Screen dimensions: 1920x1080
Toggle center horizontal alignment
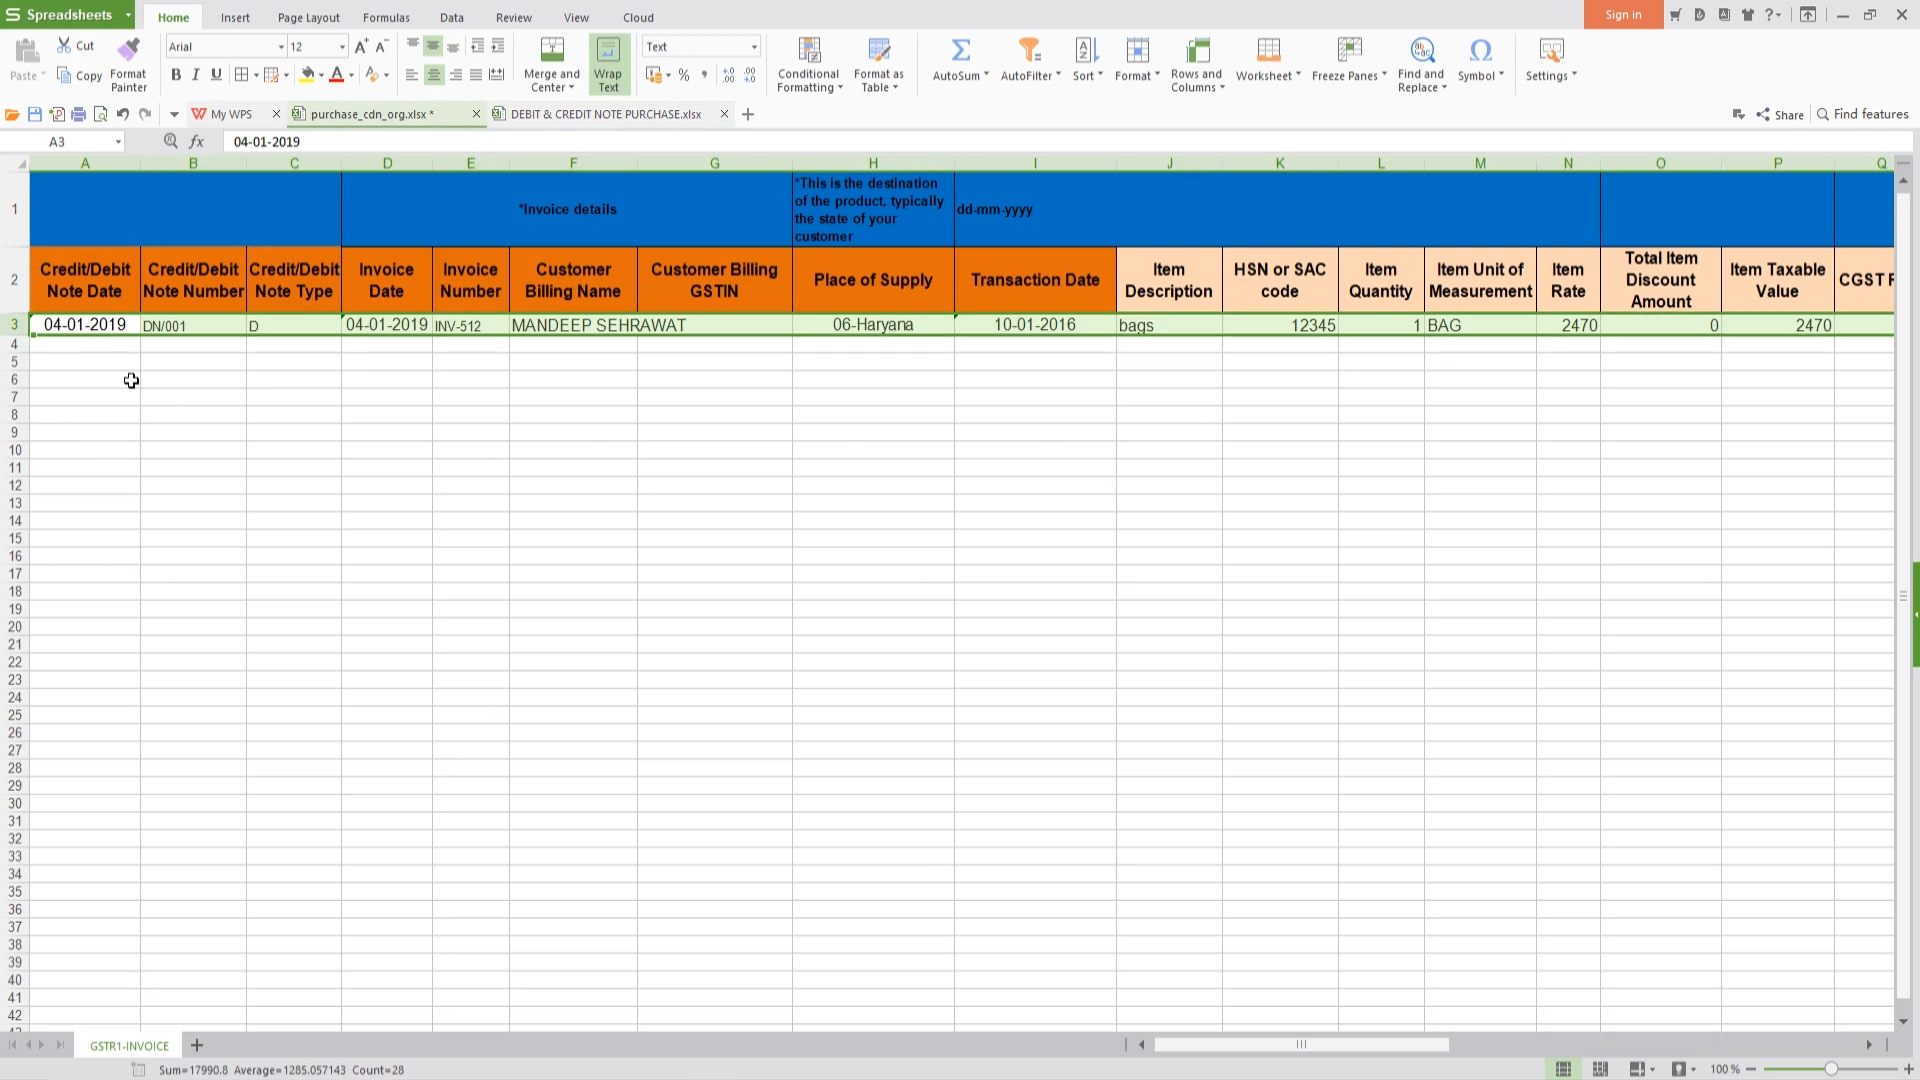tap(434, 75)
